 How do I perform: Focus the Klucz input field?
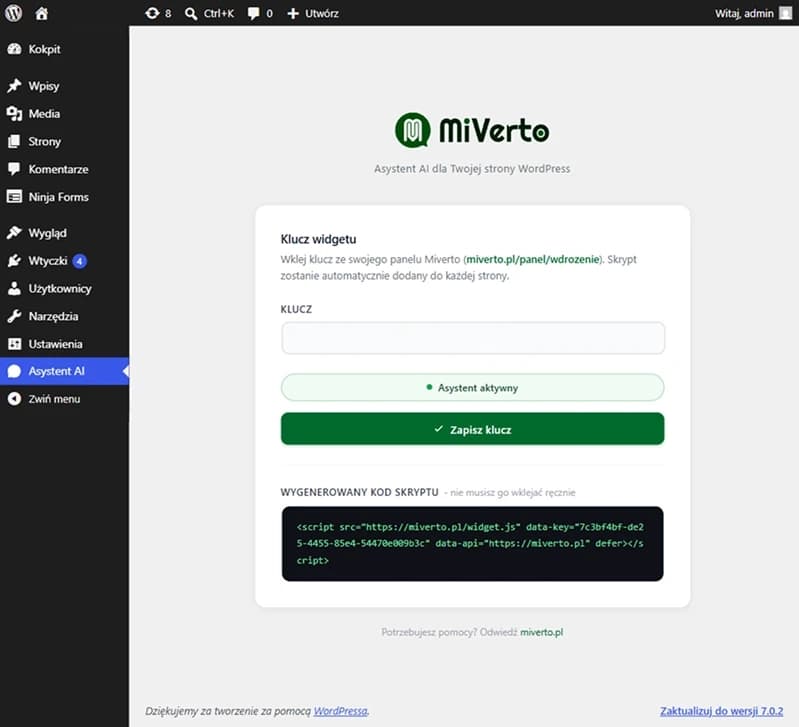point(472,338)
